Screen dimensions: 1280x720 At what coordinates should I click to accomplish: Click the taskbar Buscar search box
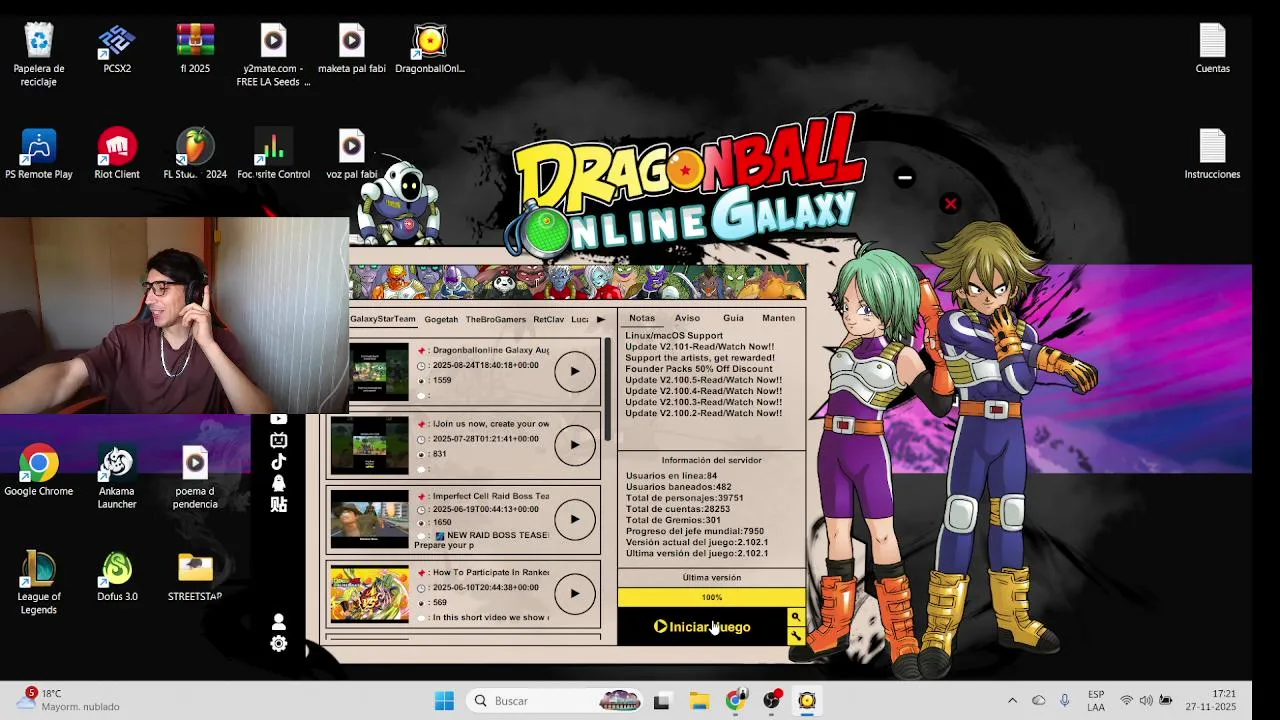click(x=556, y=701)
